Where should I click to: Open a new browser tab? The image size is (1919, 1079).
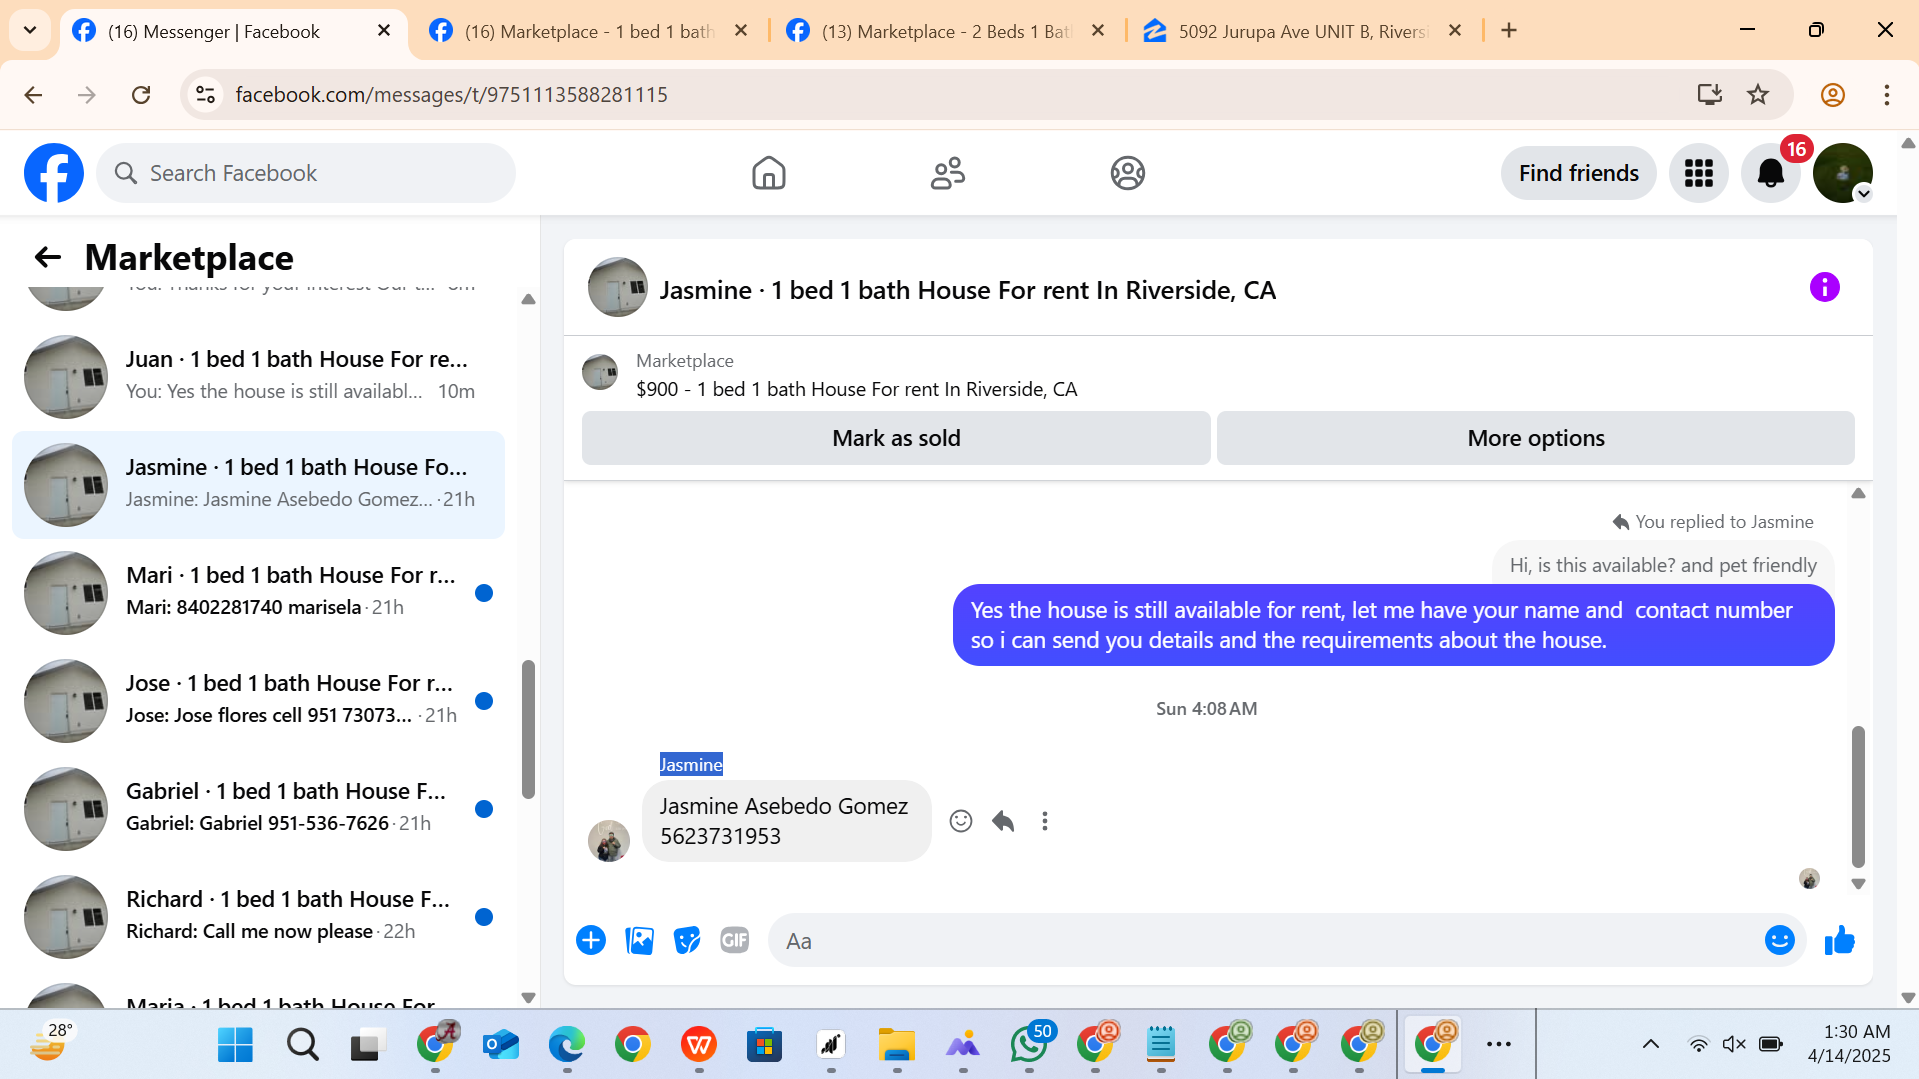point(1509,31)
